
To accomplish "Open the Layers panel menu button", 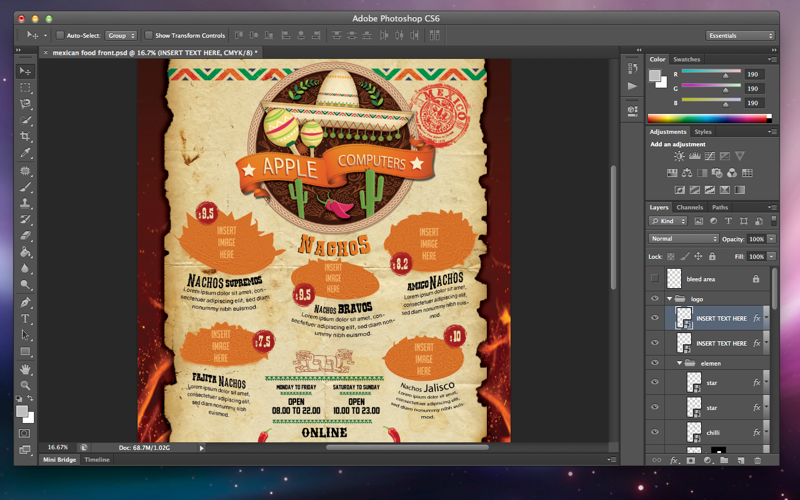I will pyautogui.click(x=773, y=207).
